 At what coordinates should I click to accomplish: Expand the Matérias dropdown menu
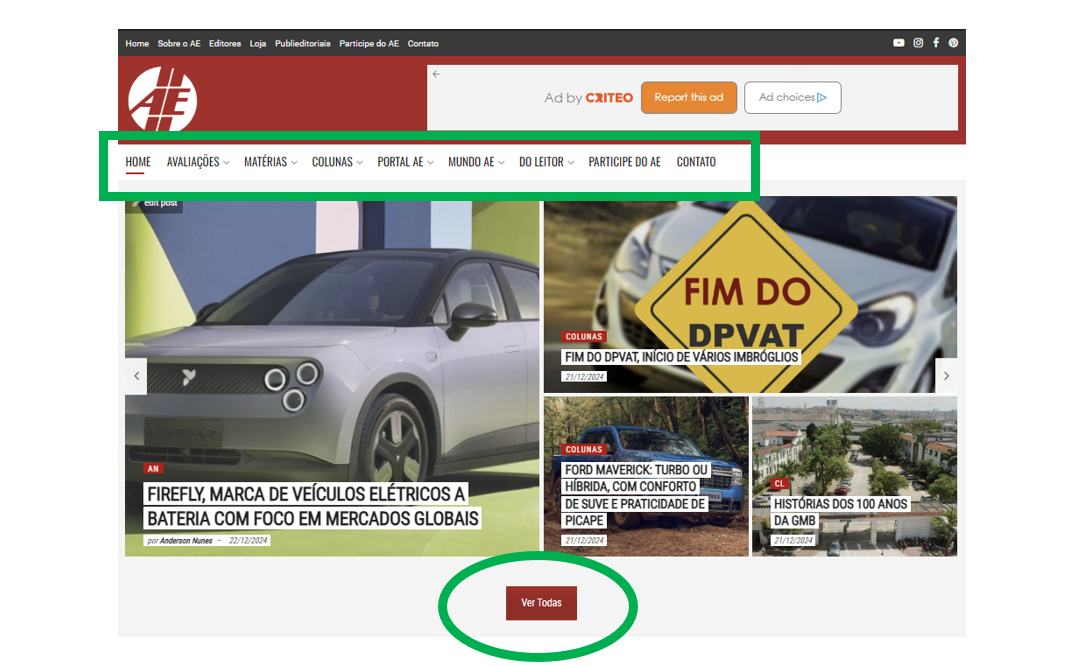[269, 162]
